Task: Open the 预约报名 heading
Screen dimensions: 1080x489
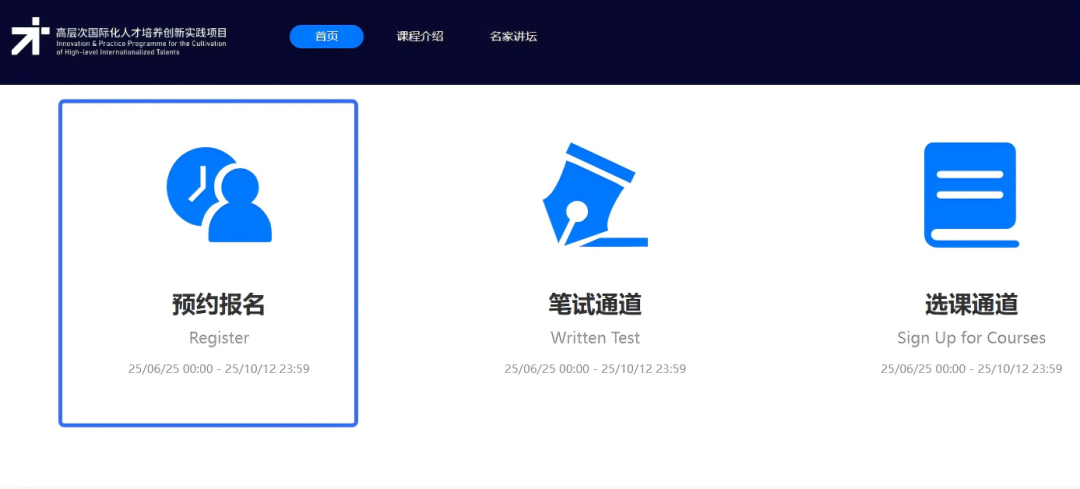Action: [218, 304]
